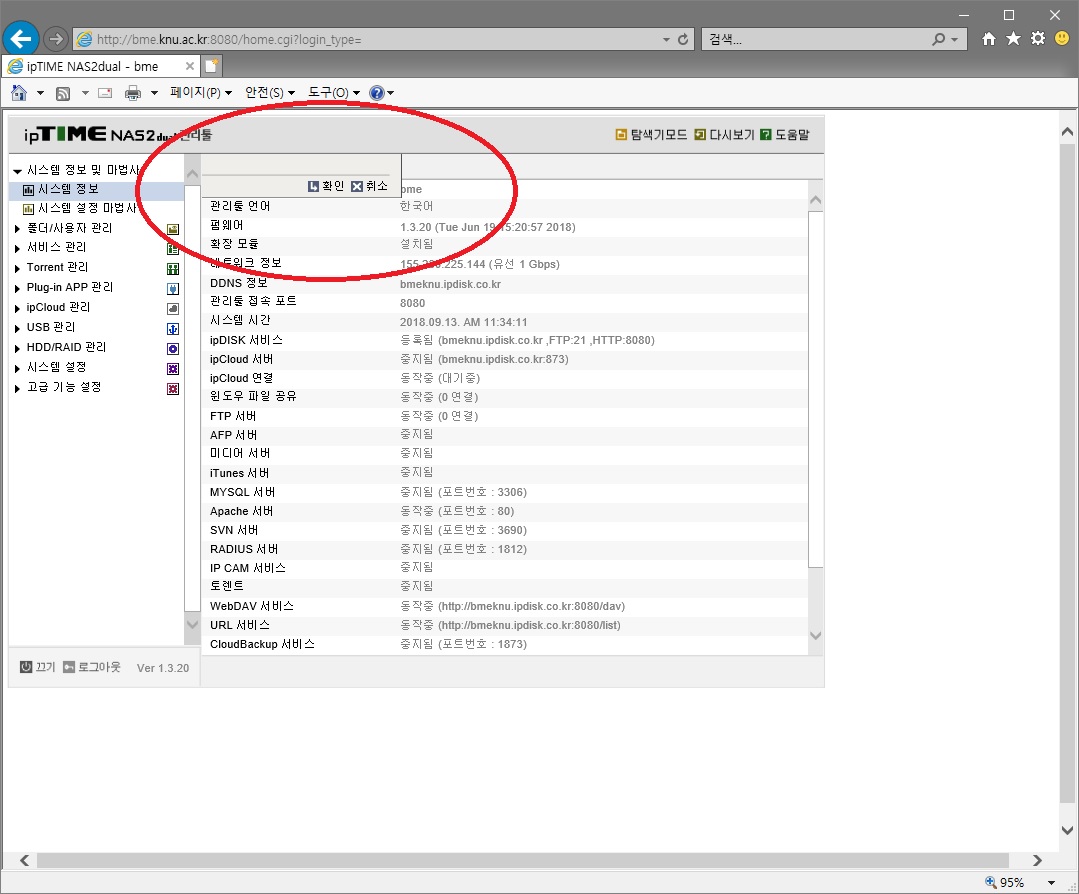This screenshot has height=894, width=1079.
Task: Open the command bar Help question icon
Action: pyautogui.click(x=376, y=92)
